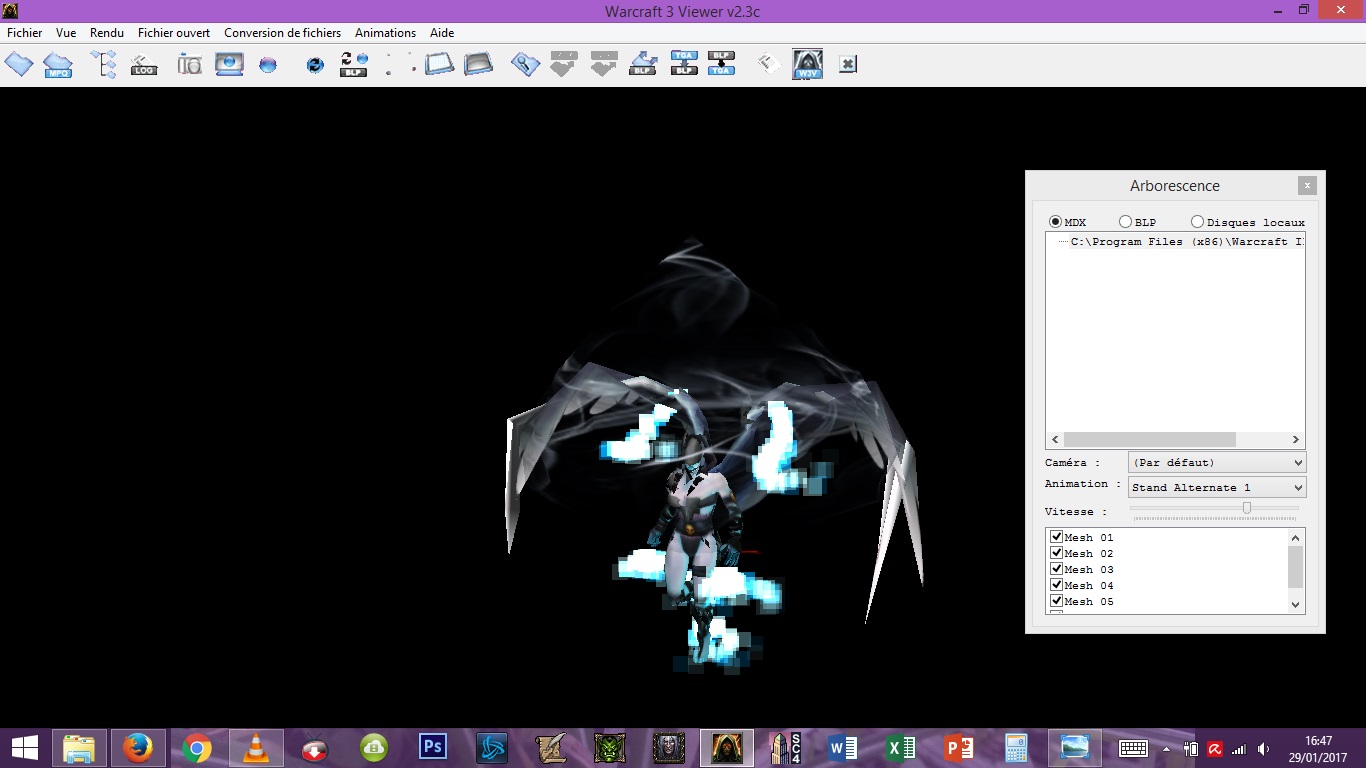
Task: Open the Fichier menu
Action: pos(25,33)
